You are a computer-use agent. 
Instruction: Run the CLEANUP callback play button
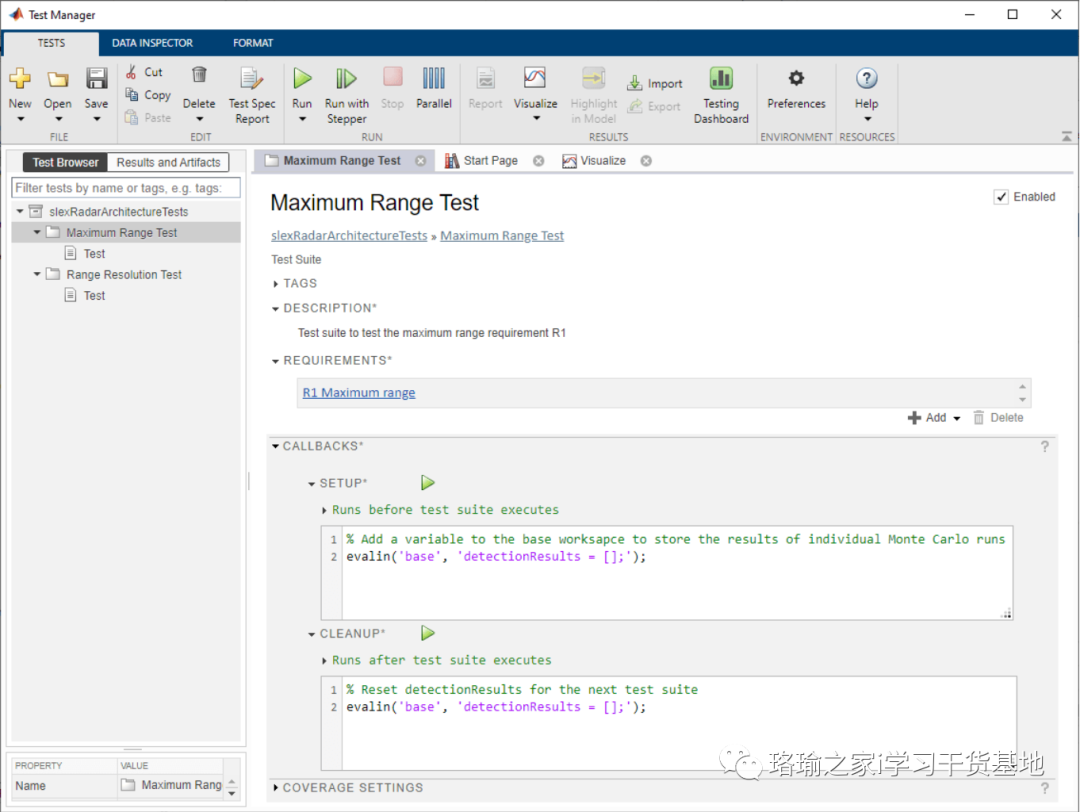[428, 633]
